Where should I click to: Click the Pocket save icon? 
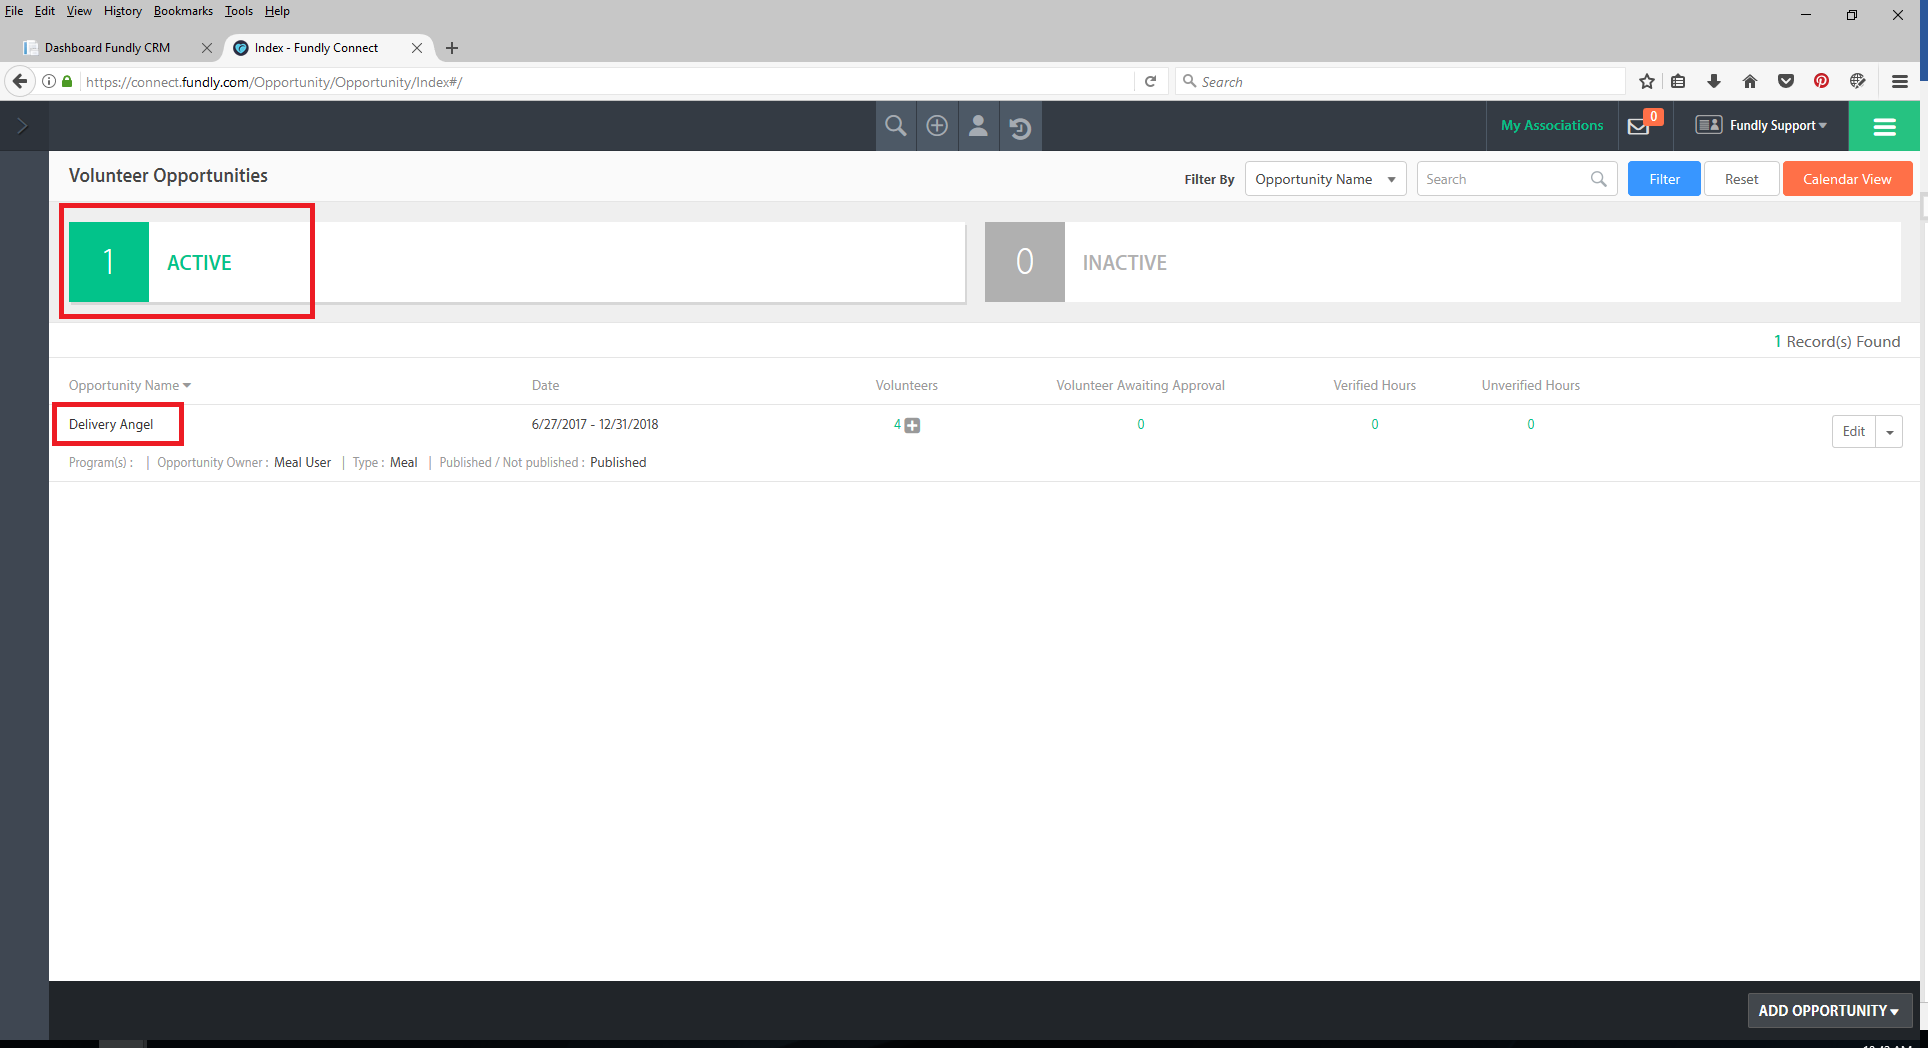click(1786, 82)
